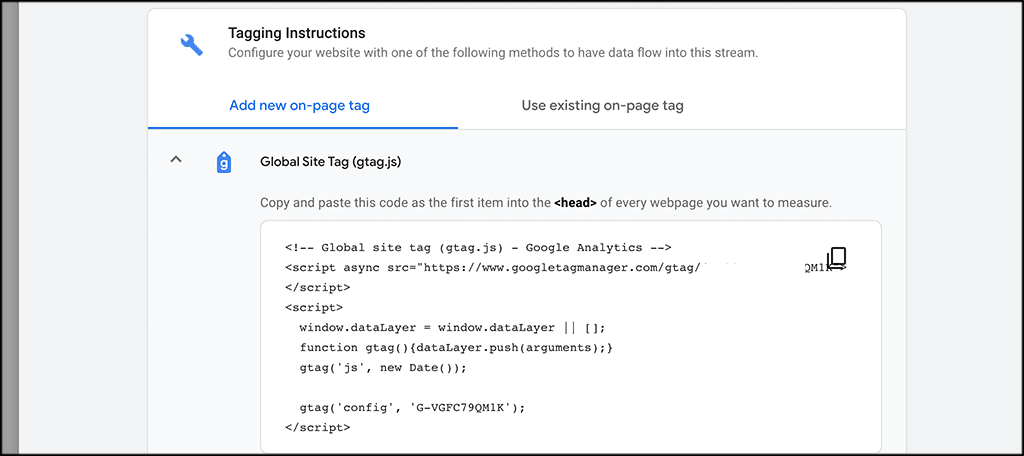
Task: Switch to Add new on-page tag tab
Action: pyautogui.click(x=299, y=105)
